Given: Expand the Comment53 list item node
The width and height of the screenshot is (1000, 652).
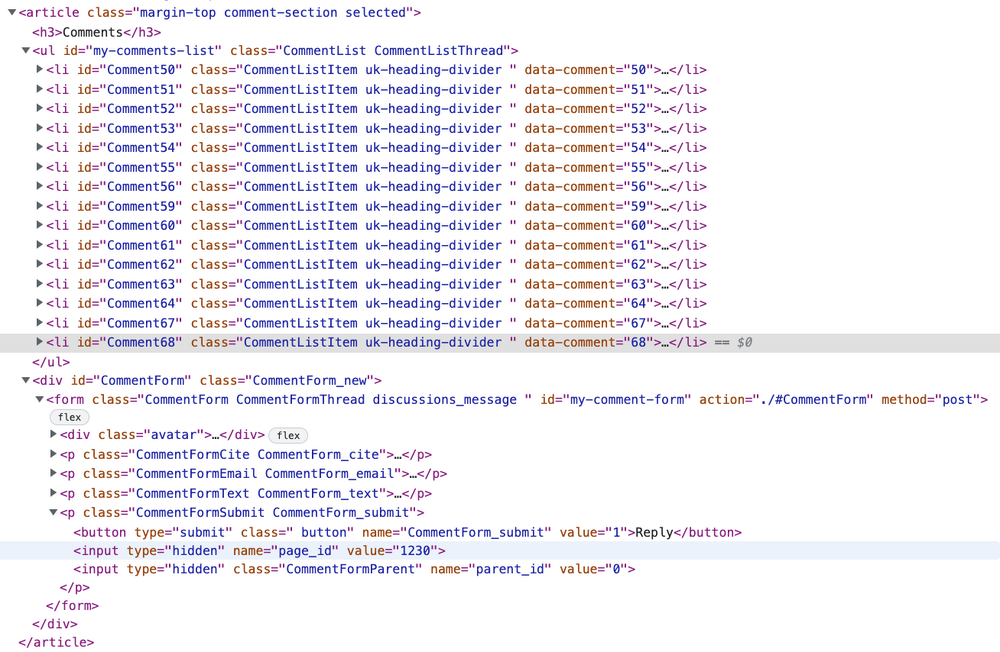Looking at the screenshot, I should coord(40,128).
